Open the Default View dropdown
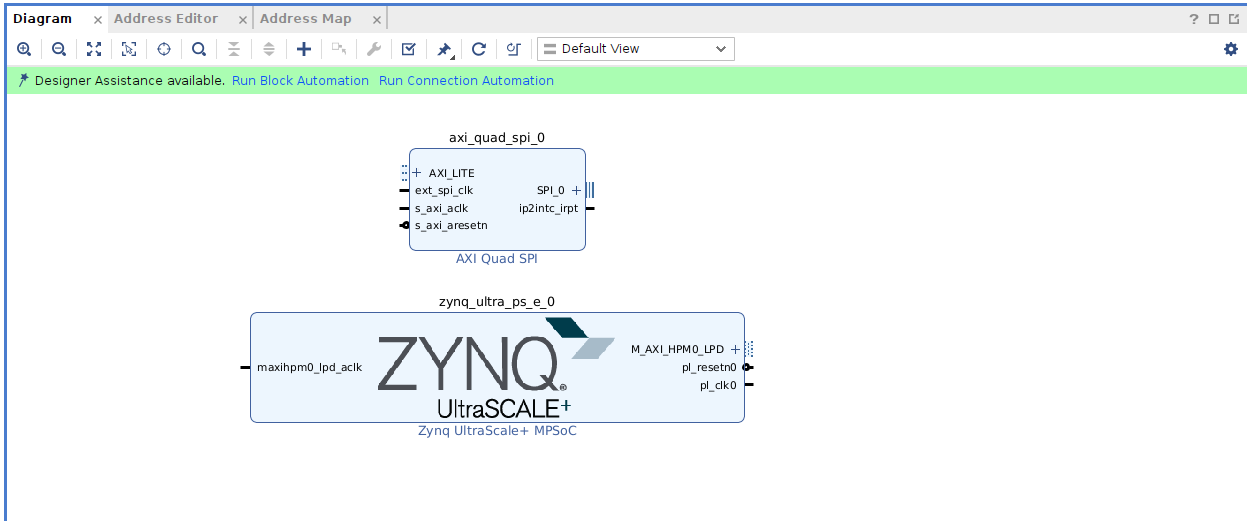Viewport: 1247px width, 521px height. click(636, 49)
